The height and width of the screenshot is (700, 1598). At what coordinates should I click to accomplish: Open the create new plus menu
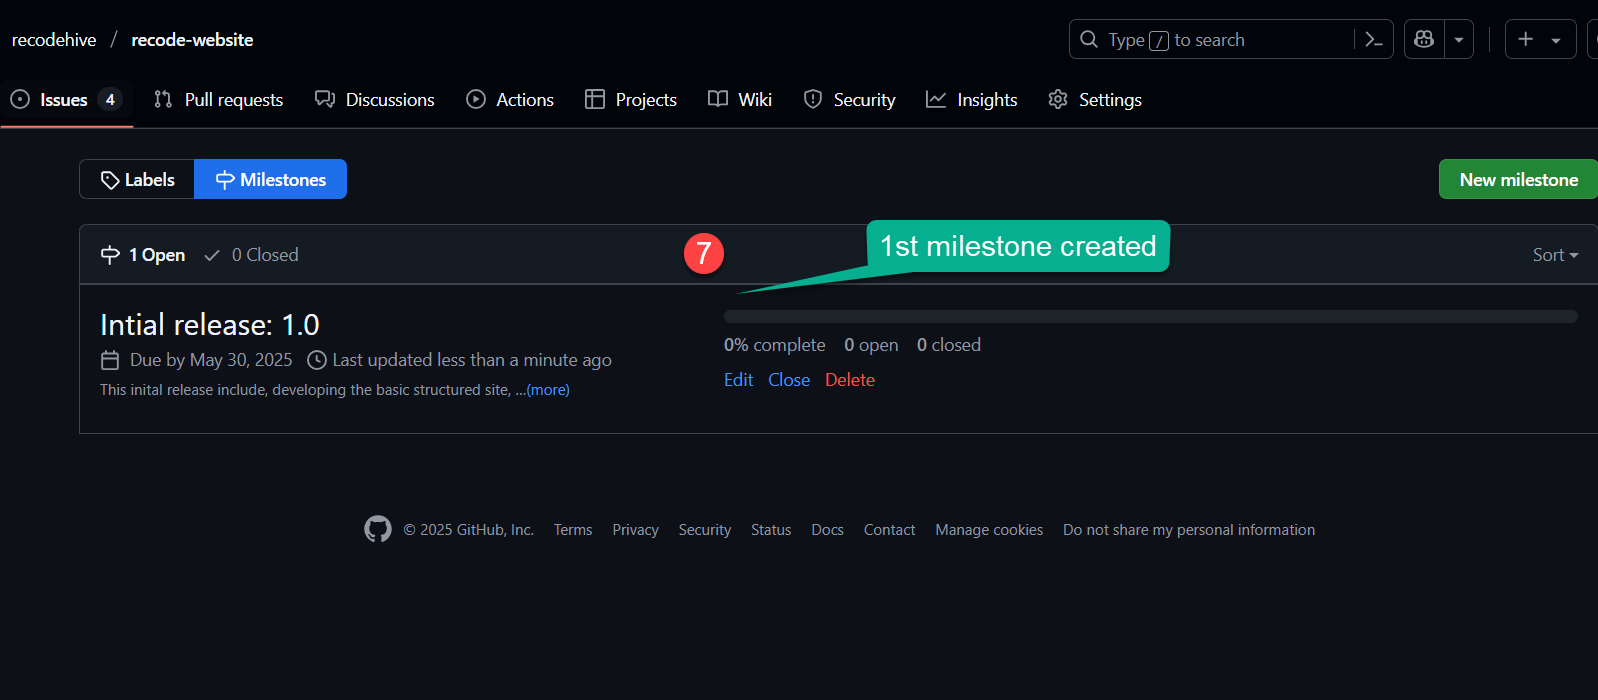1540,40
